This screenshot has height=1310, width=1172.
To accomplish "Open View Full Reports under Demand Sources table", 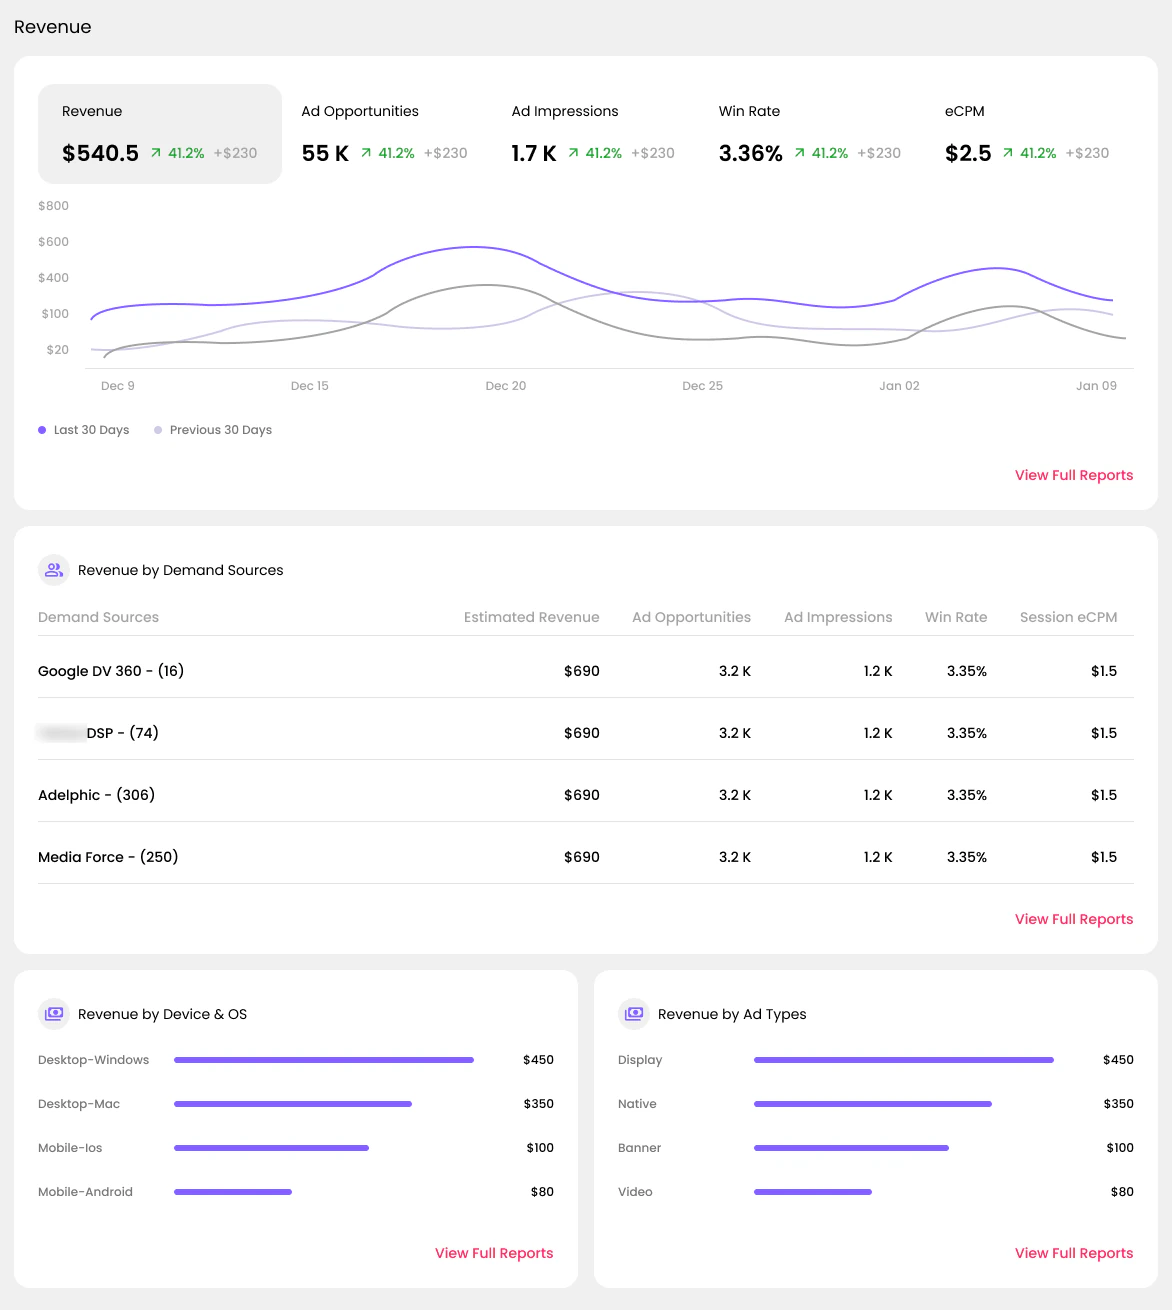I will 1074,919.
